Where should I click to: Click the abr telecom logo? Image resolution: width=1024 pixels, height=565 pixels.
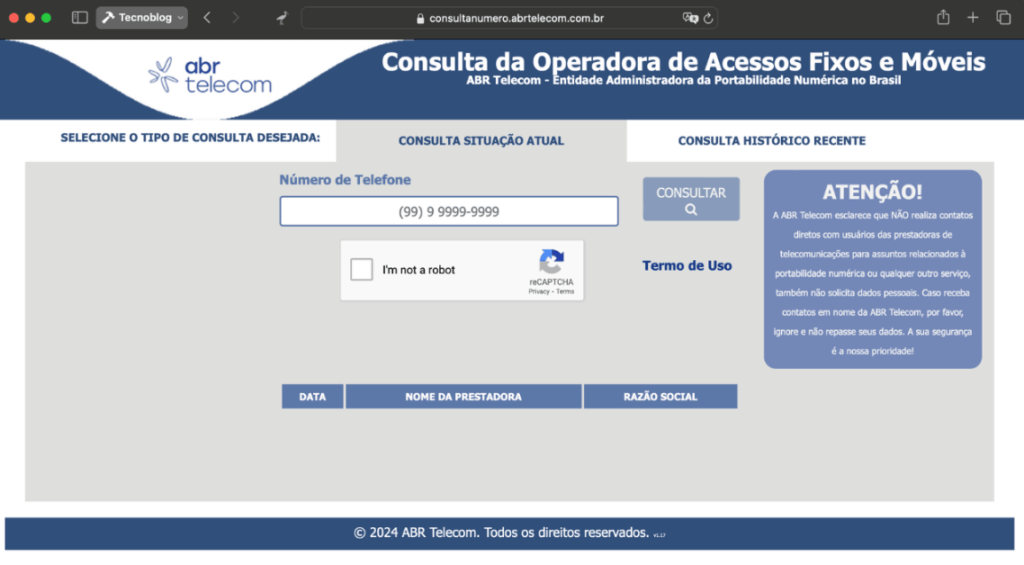[x=210, y=75]
